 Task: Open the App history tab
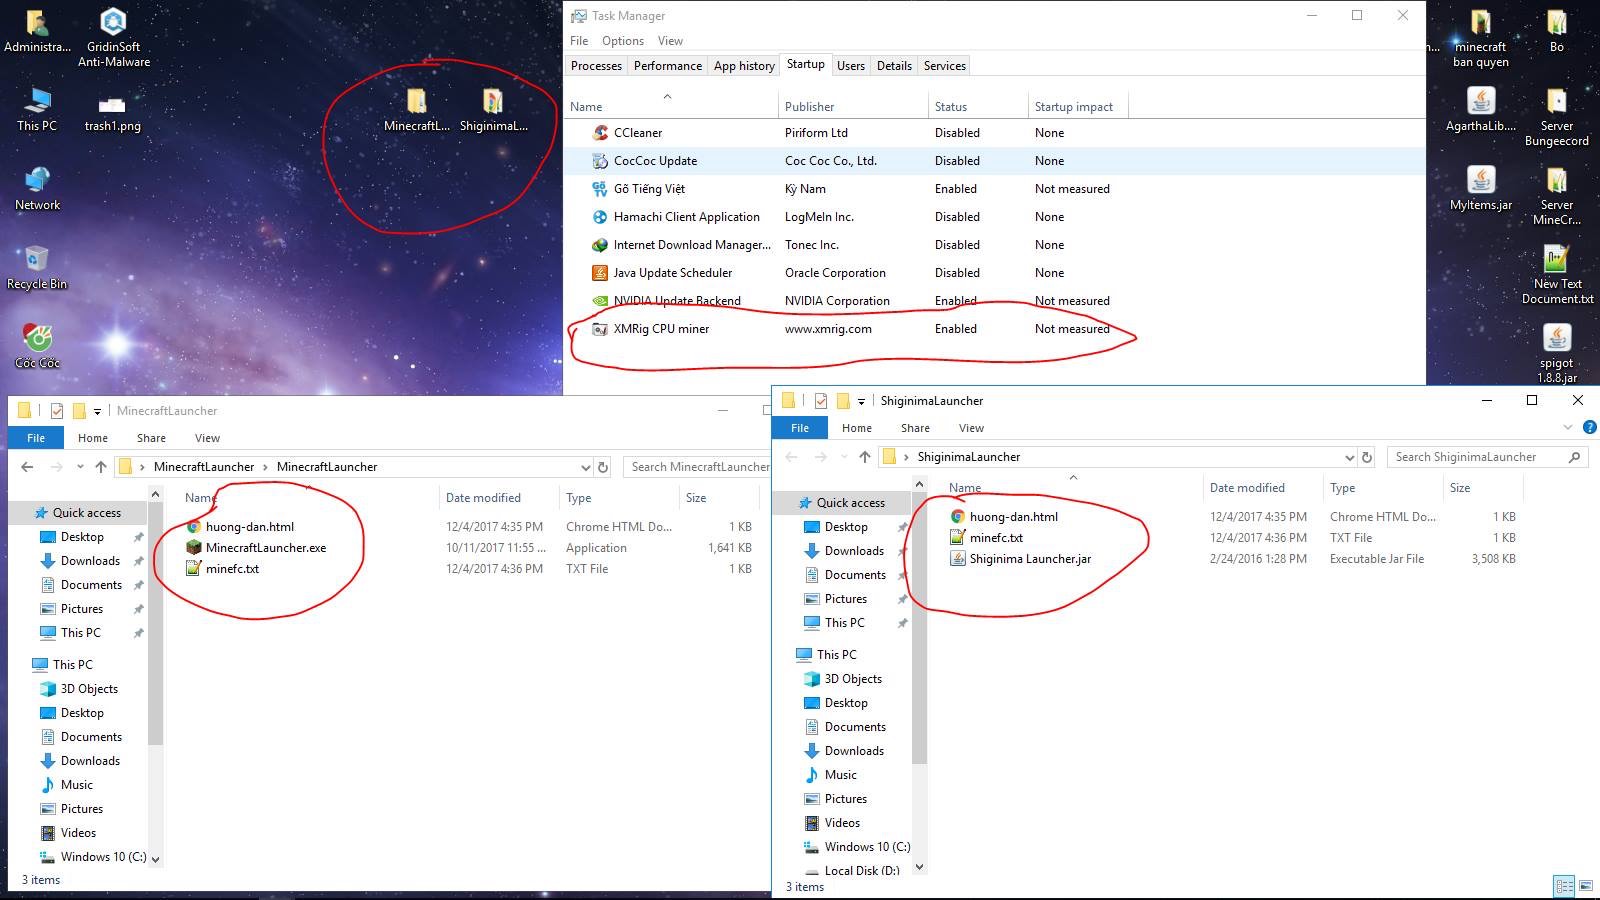(744, 66)
